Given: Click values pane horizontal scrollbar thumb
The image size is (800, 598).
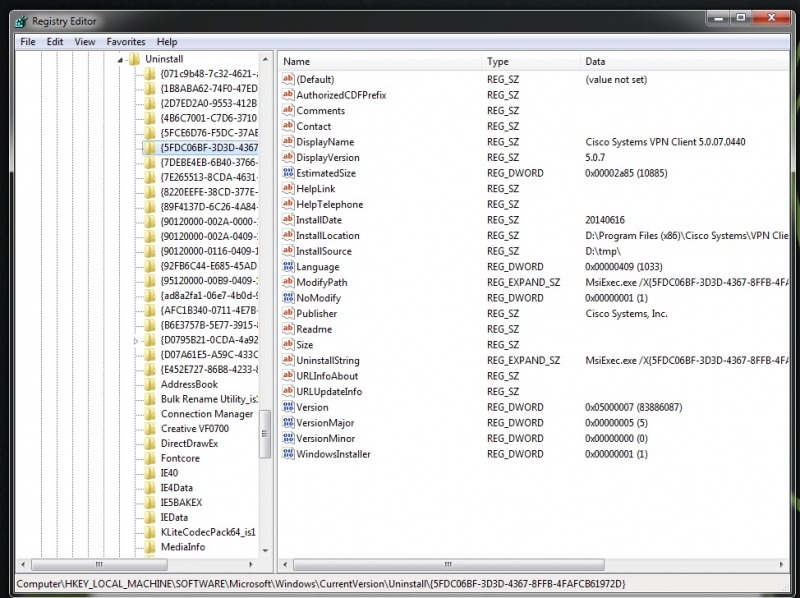Looking at the screenshot, I should tap(448, 564).
